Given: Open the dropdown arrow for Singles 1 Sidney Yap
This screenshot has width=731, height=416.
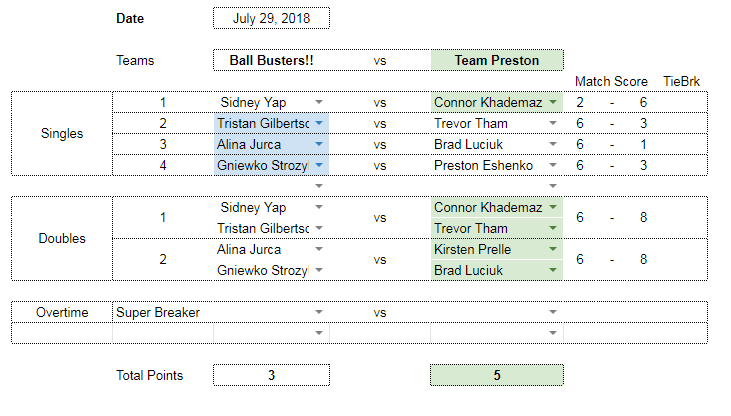Looking at the screenshot, I should tap(319, 102).
